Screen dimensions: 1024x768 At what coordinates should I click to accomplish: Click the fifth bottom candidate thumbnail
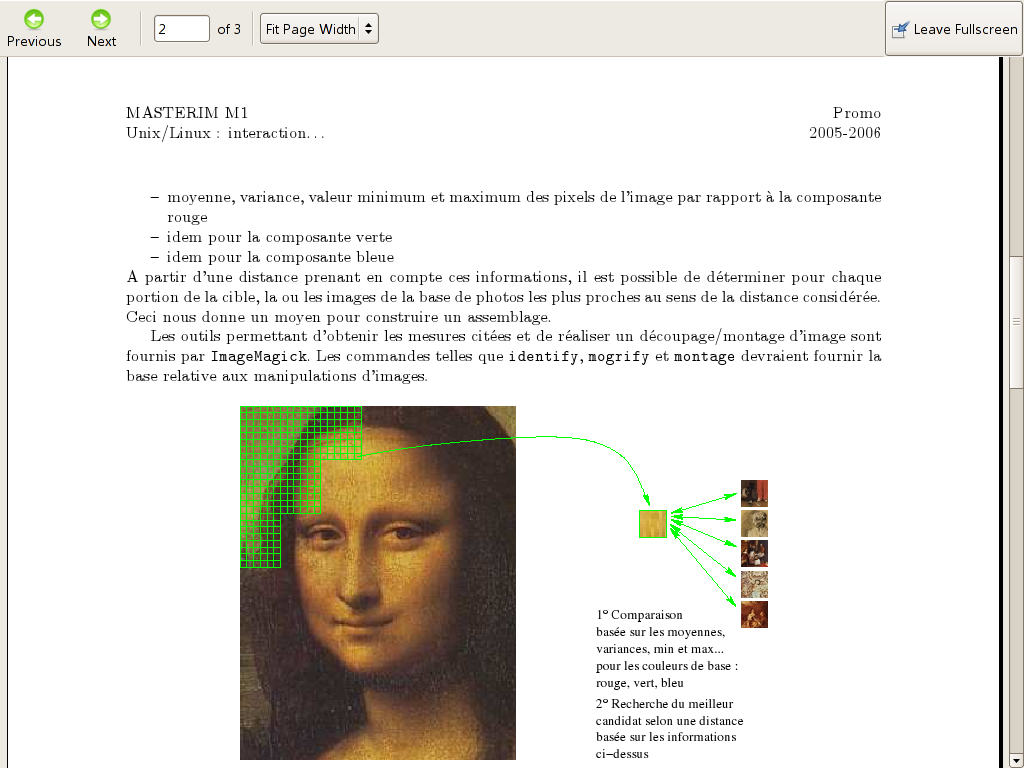(754, 615)
